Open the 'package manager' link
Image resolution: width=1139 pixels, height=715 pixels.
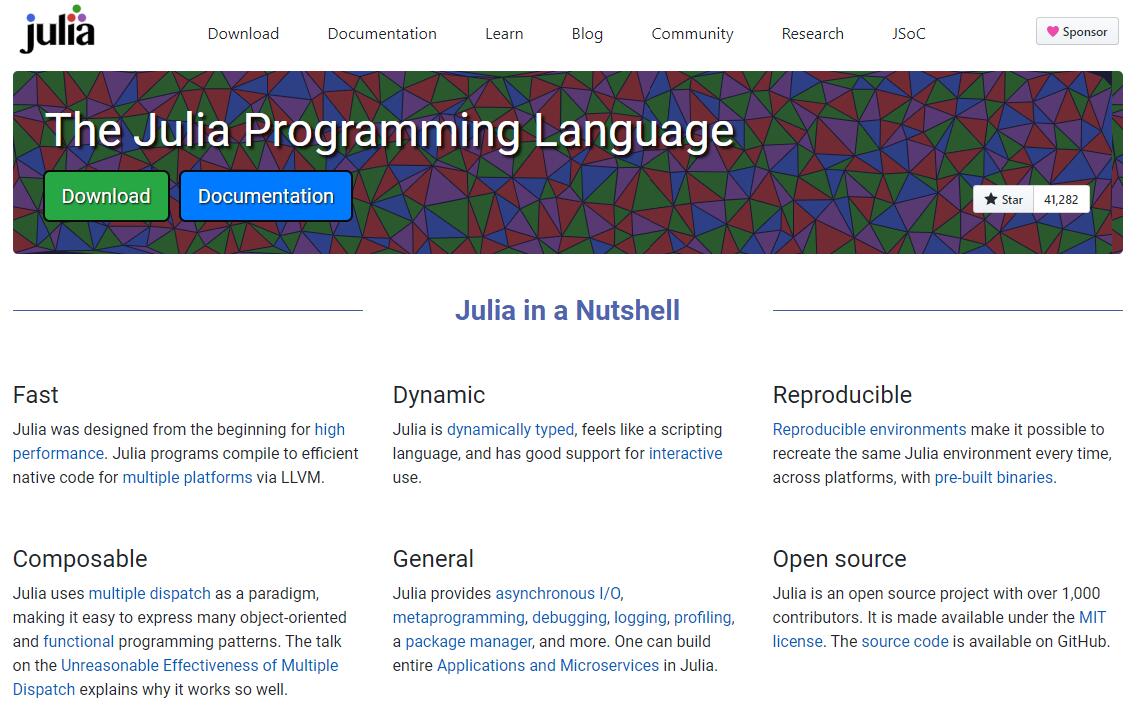click(469, 642)
